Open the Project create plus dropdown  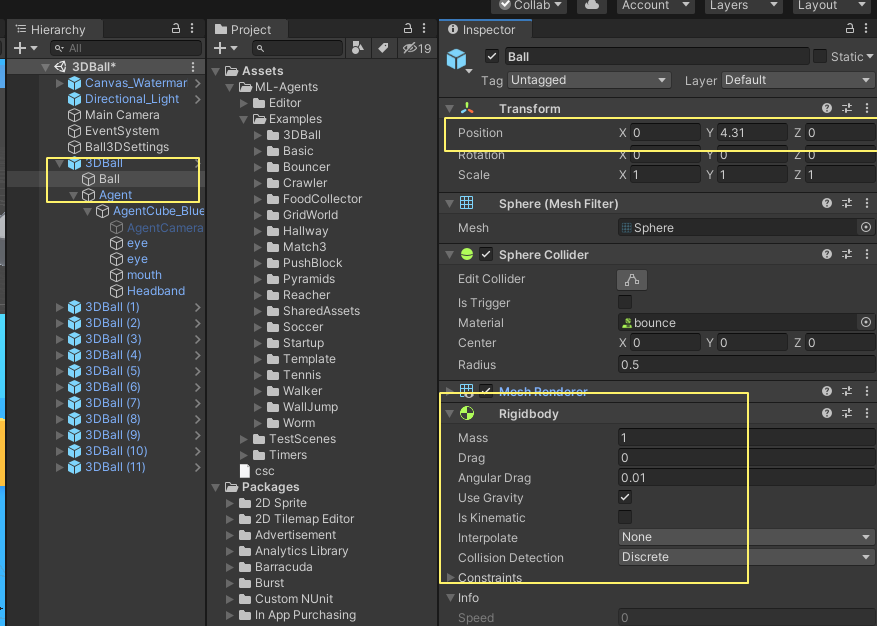click(x=225, y=48)
